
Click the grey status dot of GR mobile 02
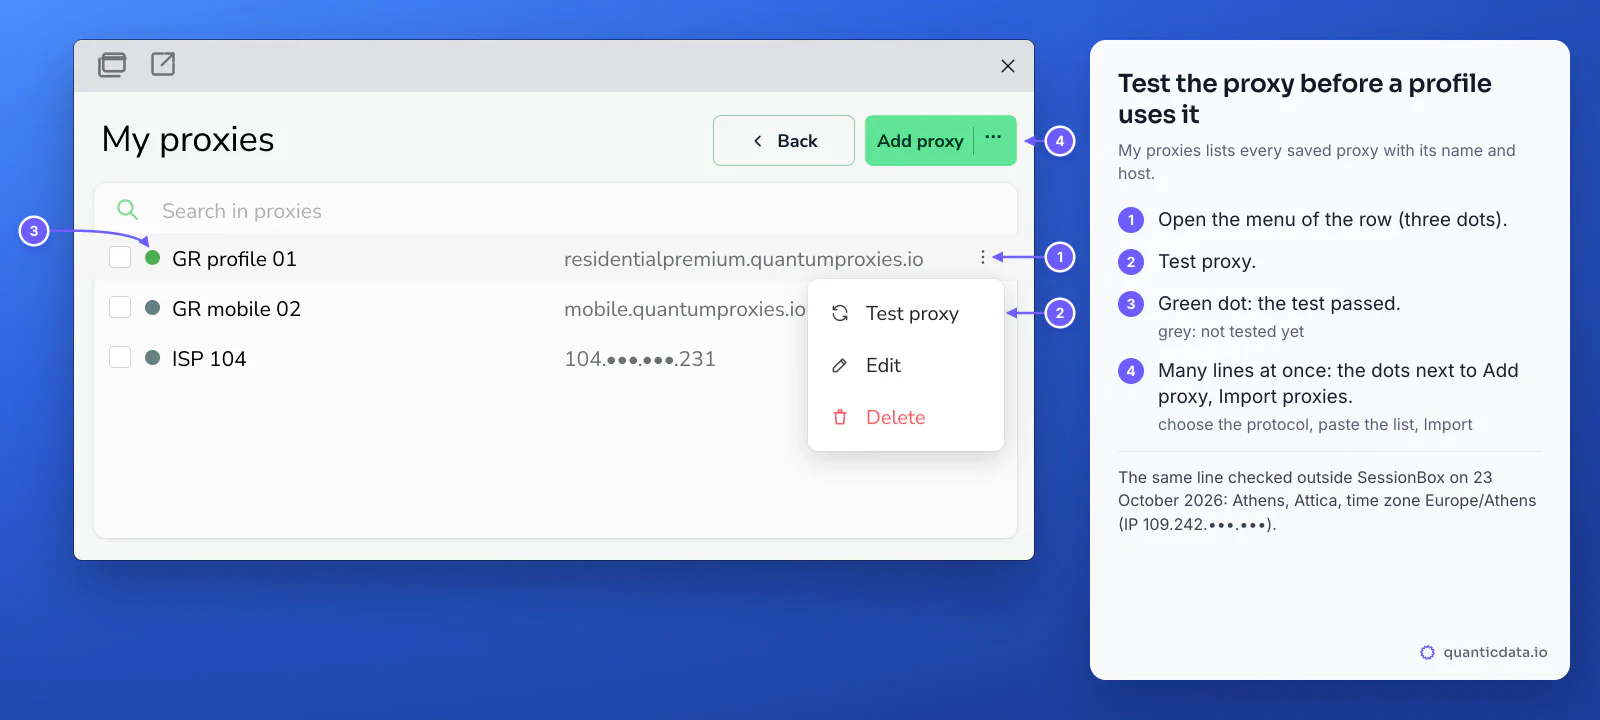pos(153,308)
